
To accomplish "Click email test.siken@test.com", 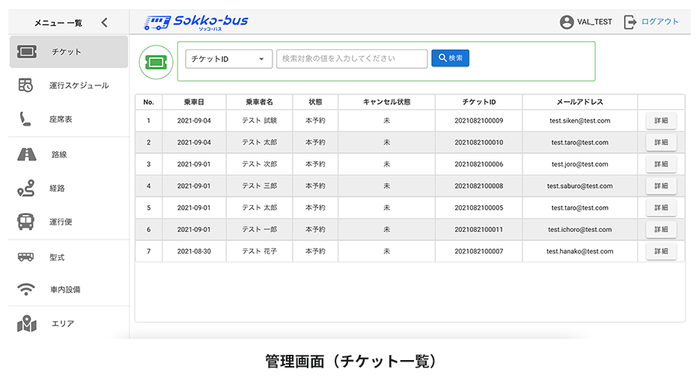I will pos(580,120).
